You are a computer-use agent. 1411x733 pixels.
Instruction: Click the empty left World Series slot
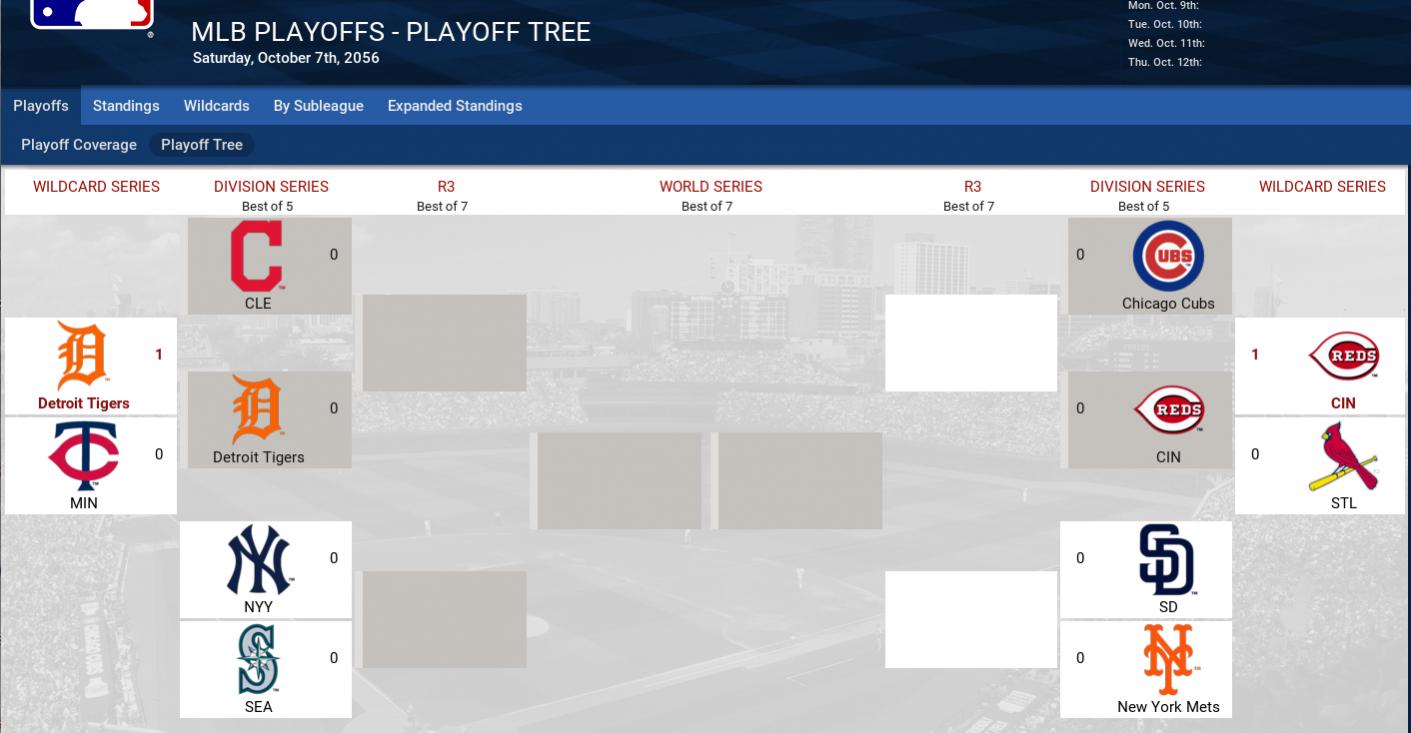(x=620, y=480)
